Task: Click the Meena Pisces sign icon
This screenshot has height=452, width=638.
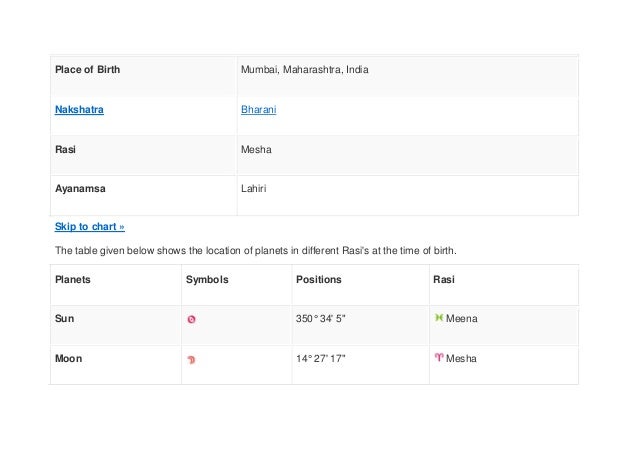Action: point(437,318)
